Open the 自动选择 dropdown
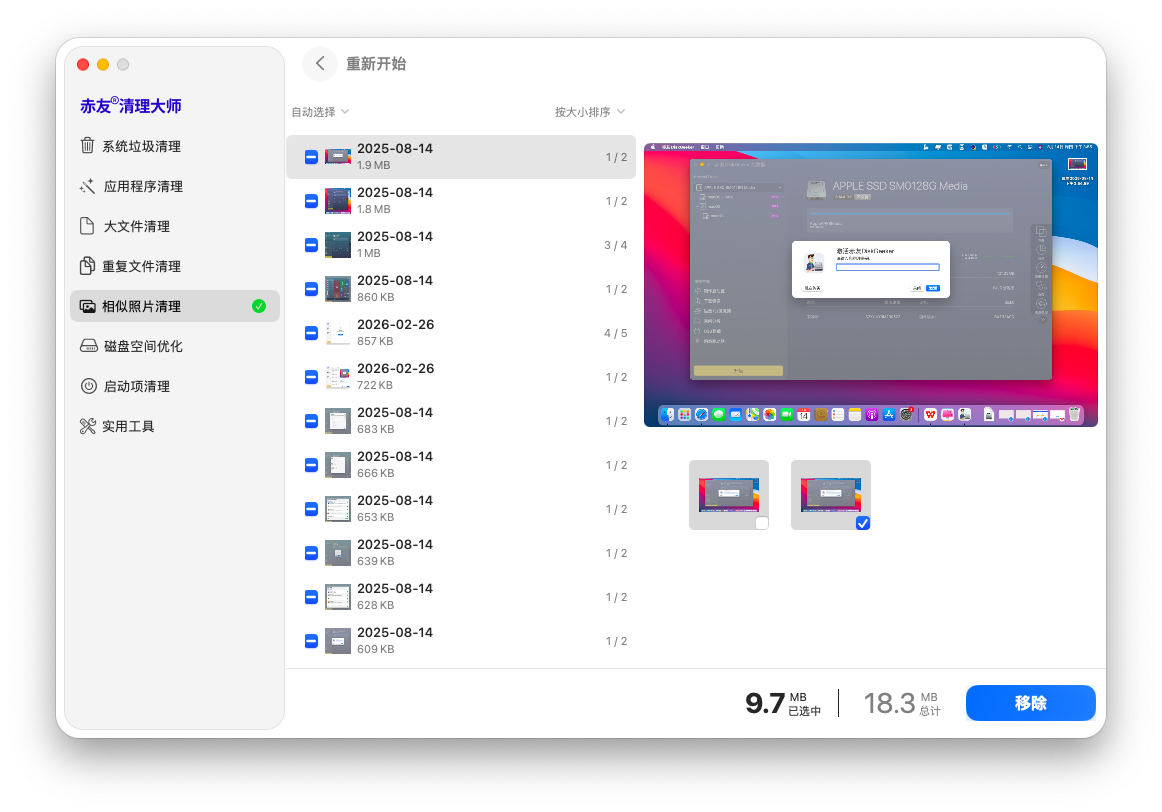The image size is (1162, 812). [x=319, y=112]
